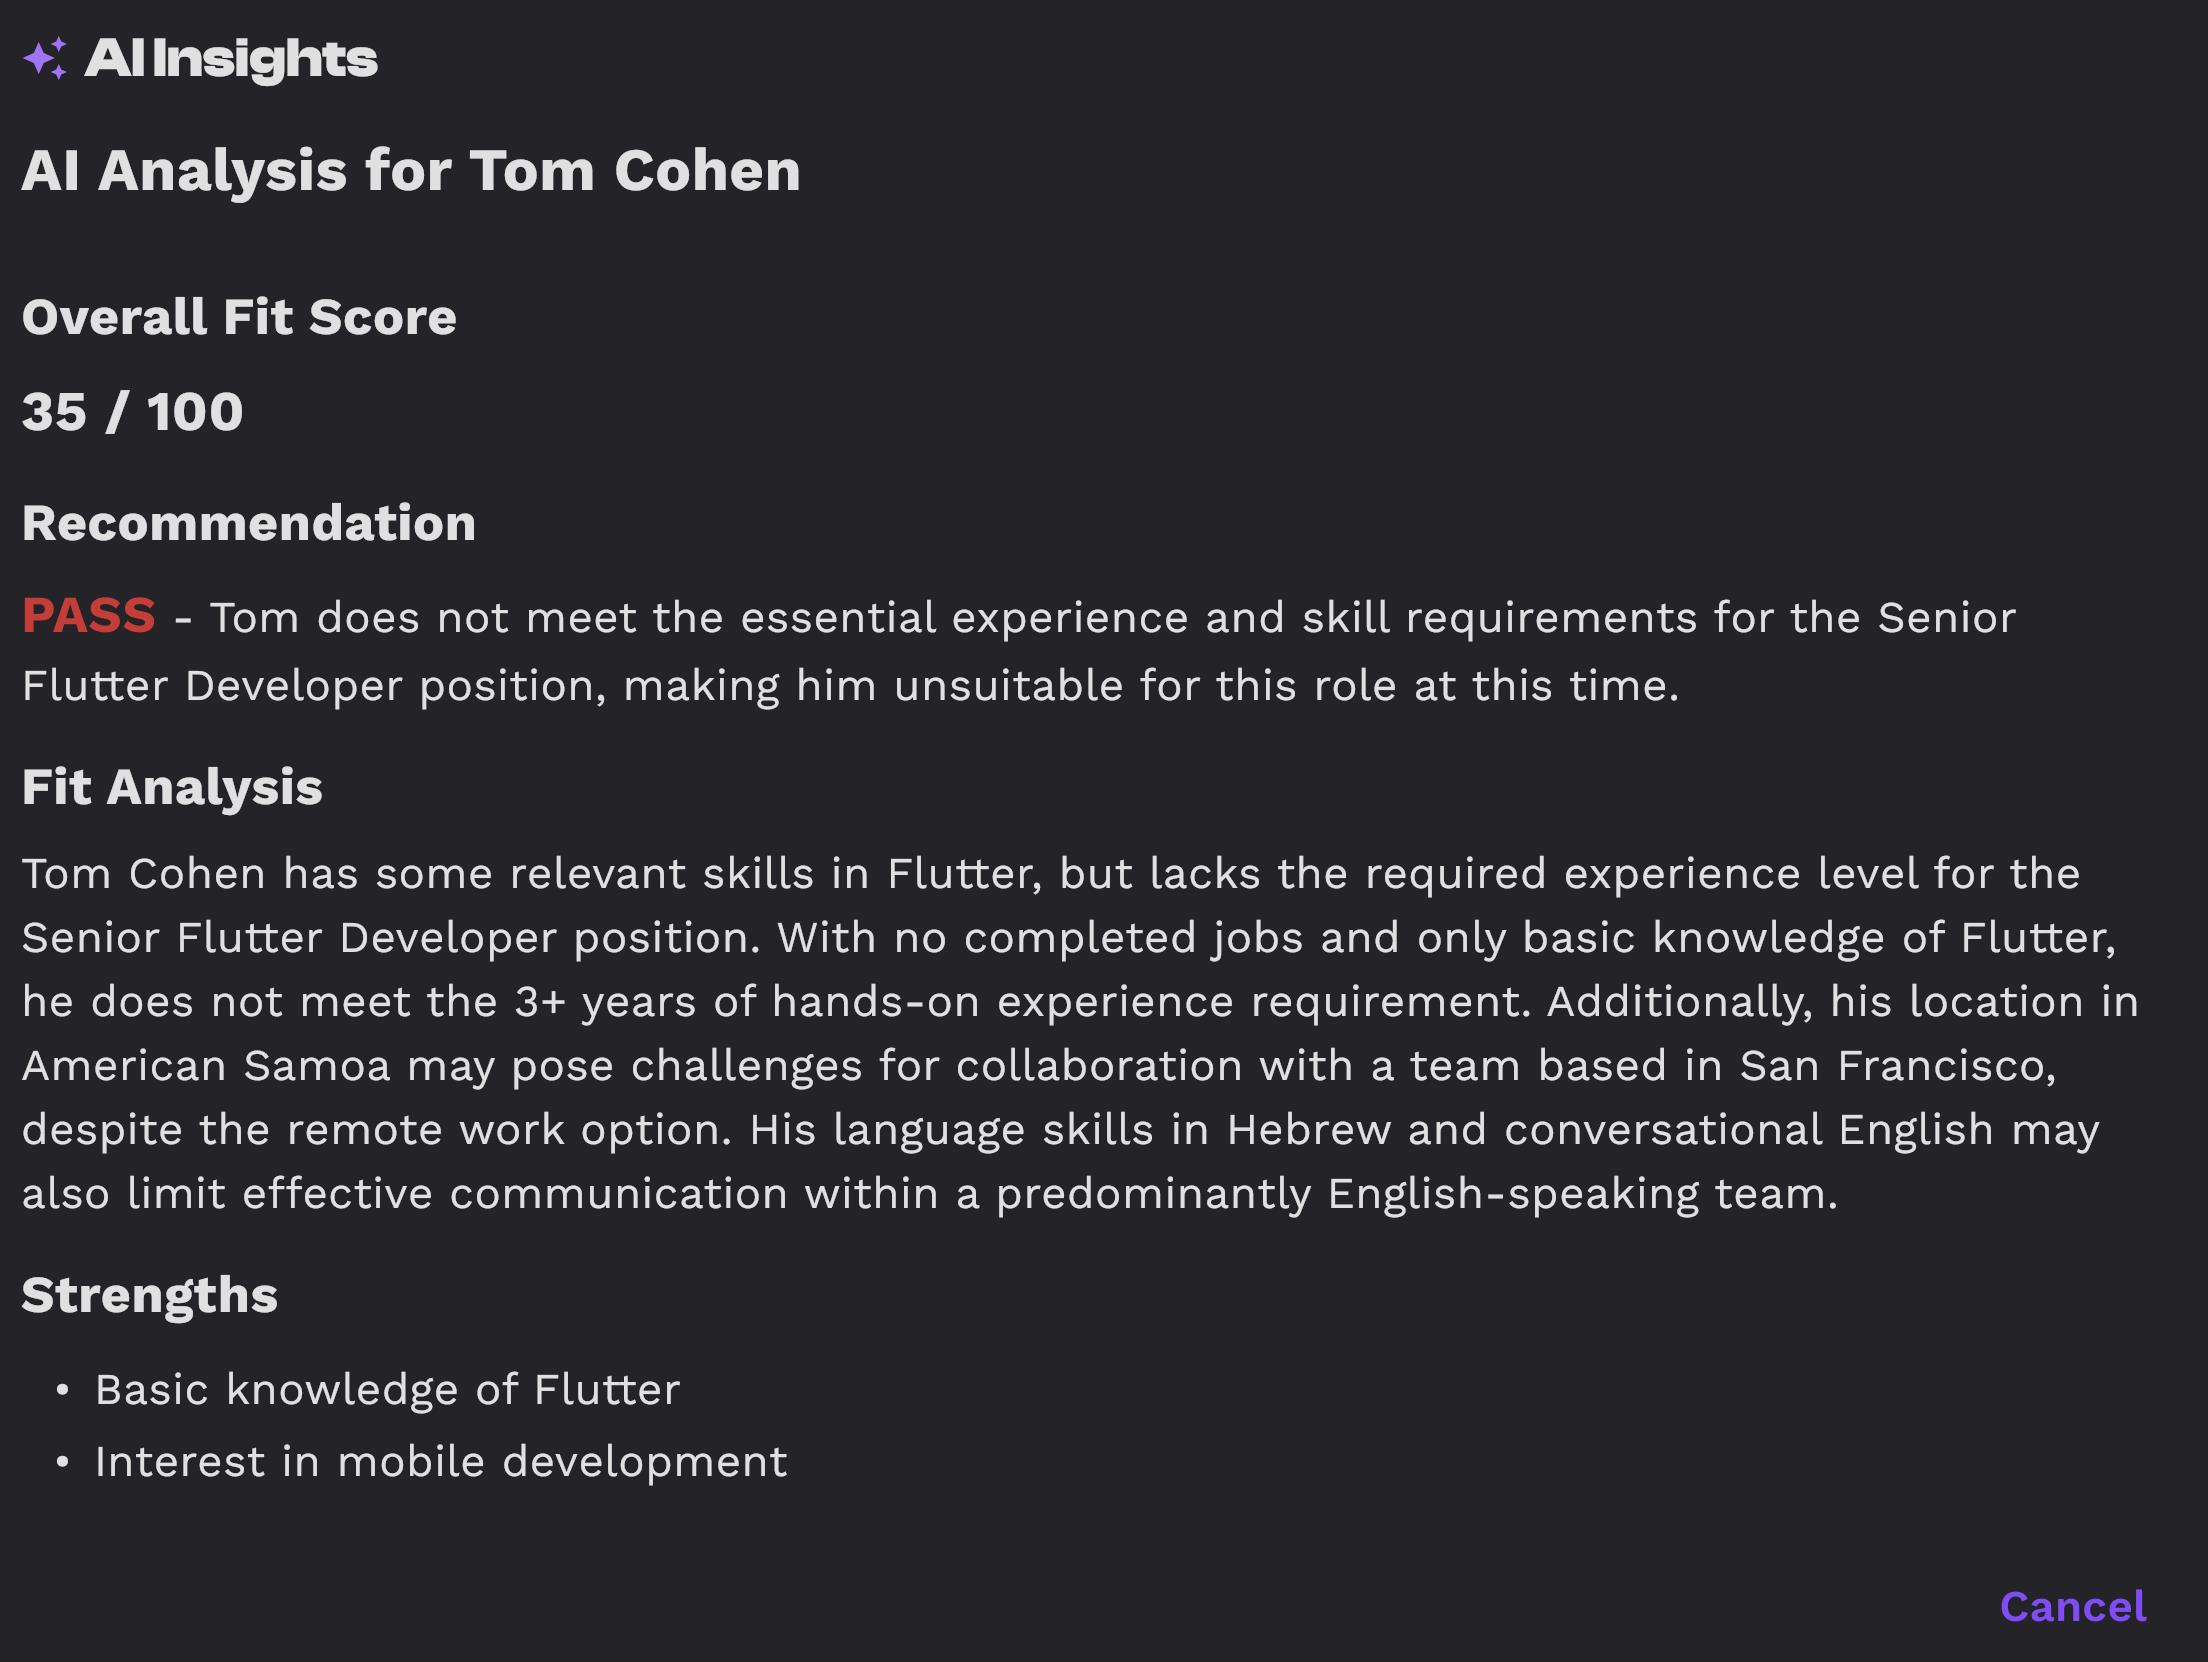
Task: Click the 'AI Analysis for Tom Cohen' heading
Action: click(x=411, y=171)
